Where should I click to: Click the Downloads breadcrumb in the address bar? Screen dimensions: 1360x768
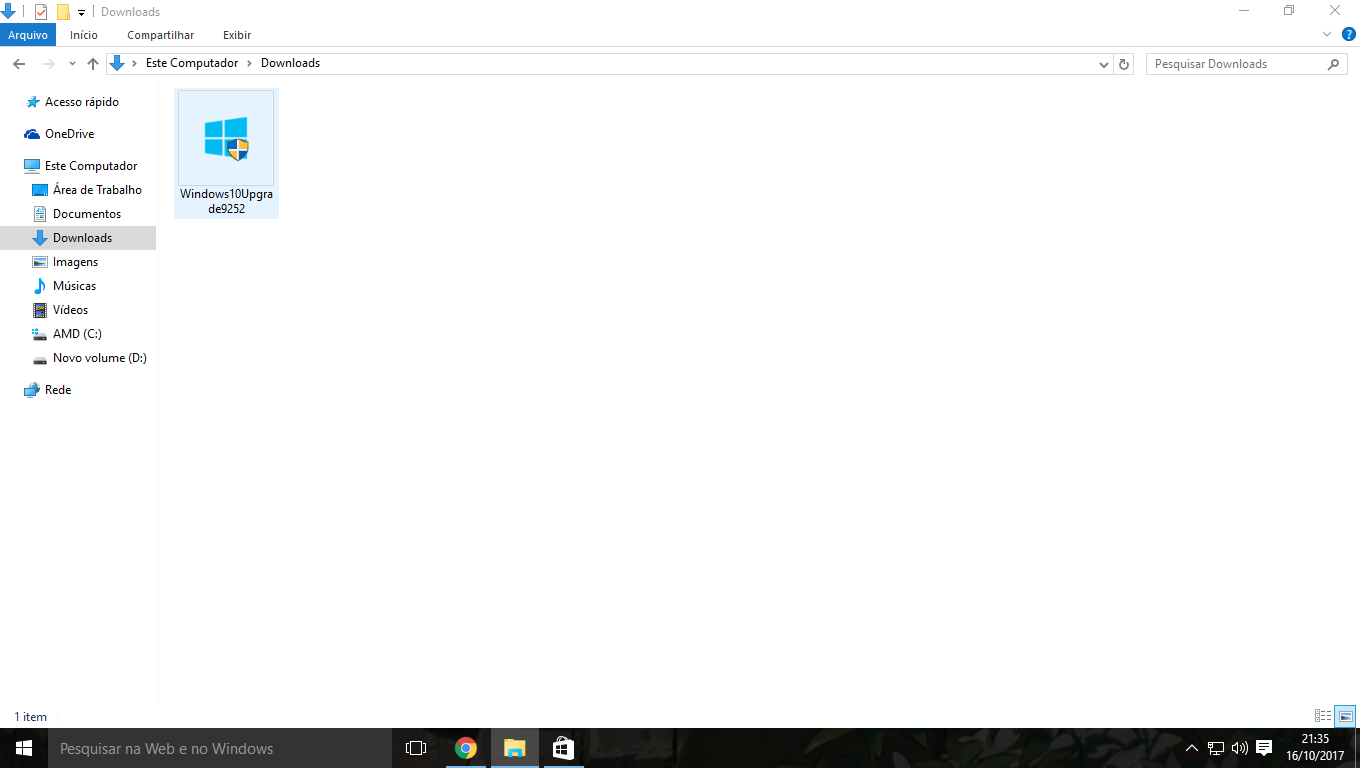pyautogui.click(x=290, y=63)
